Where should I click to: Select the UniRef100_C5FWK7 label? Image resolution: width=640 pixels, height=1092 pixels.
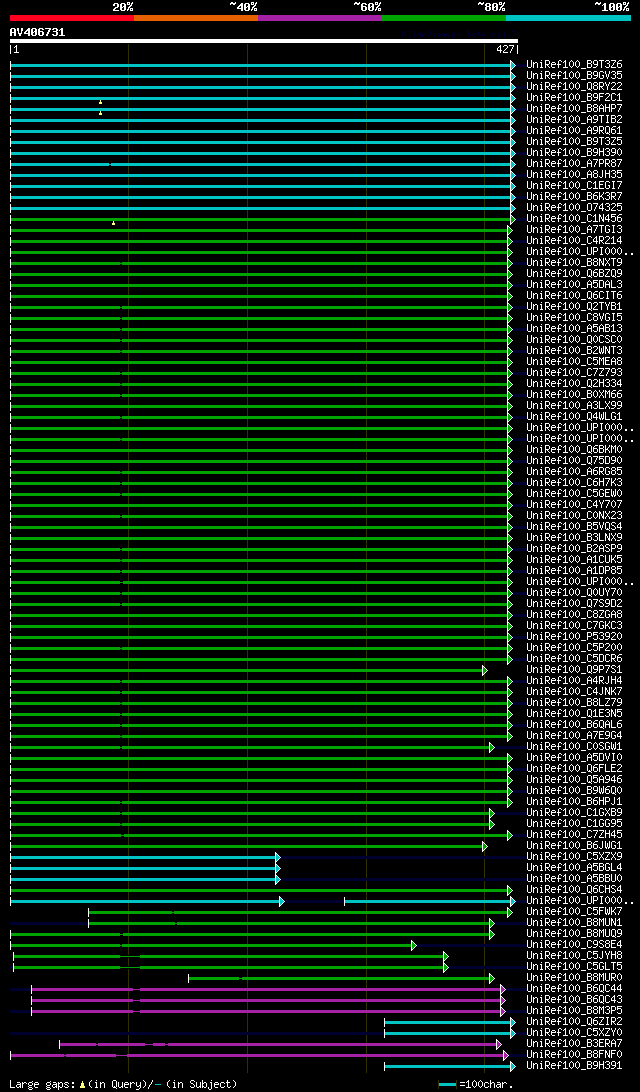(575, 912)
